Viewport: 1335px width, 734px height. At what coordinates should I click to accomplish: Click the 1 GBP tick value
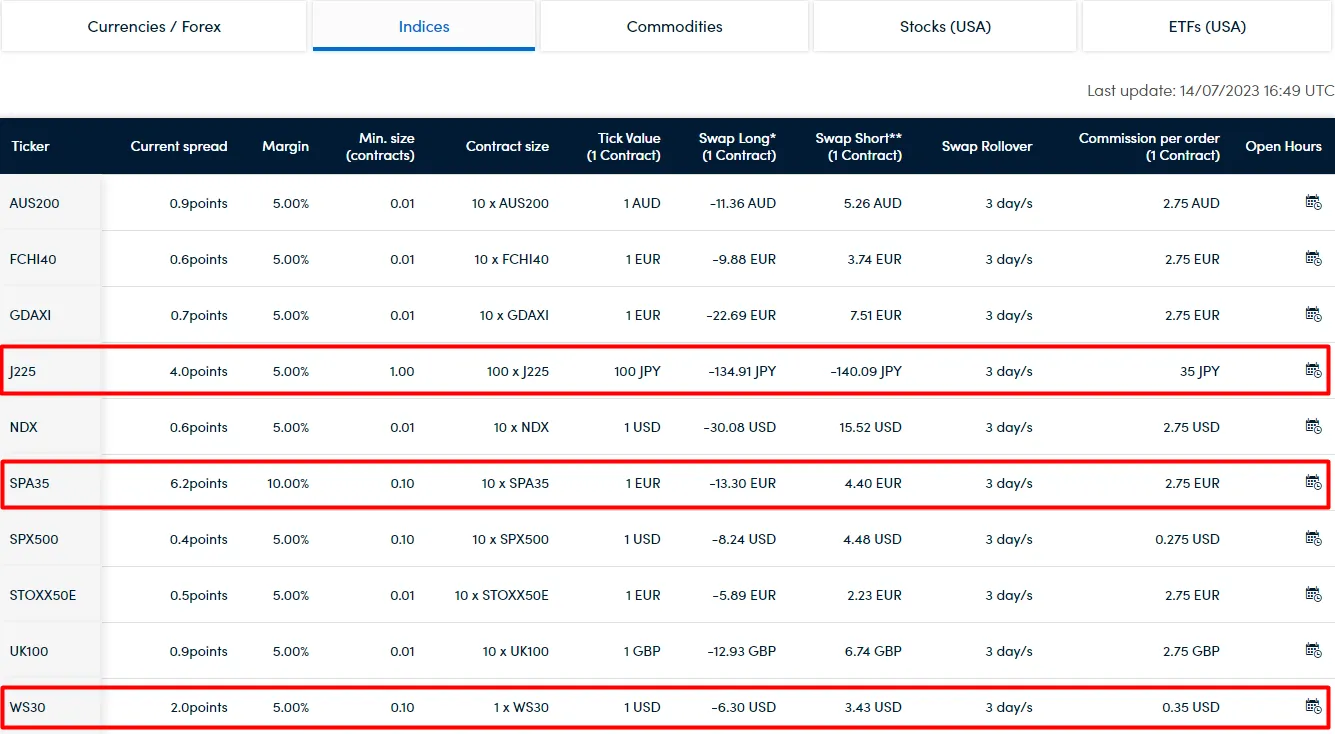tap(643, 651)
